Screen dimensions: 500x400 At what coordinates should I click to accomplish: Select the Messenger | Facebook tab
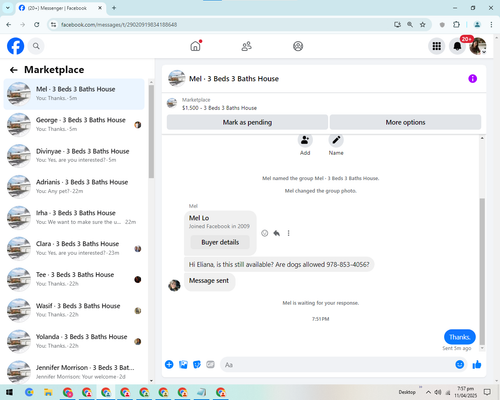pyautogui.click(x=61, y=8)
